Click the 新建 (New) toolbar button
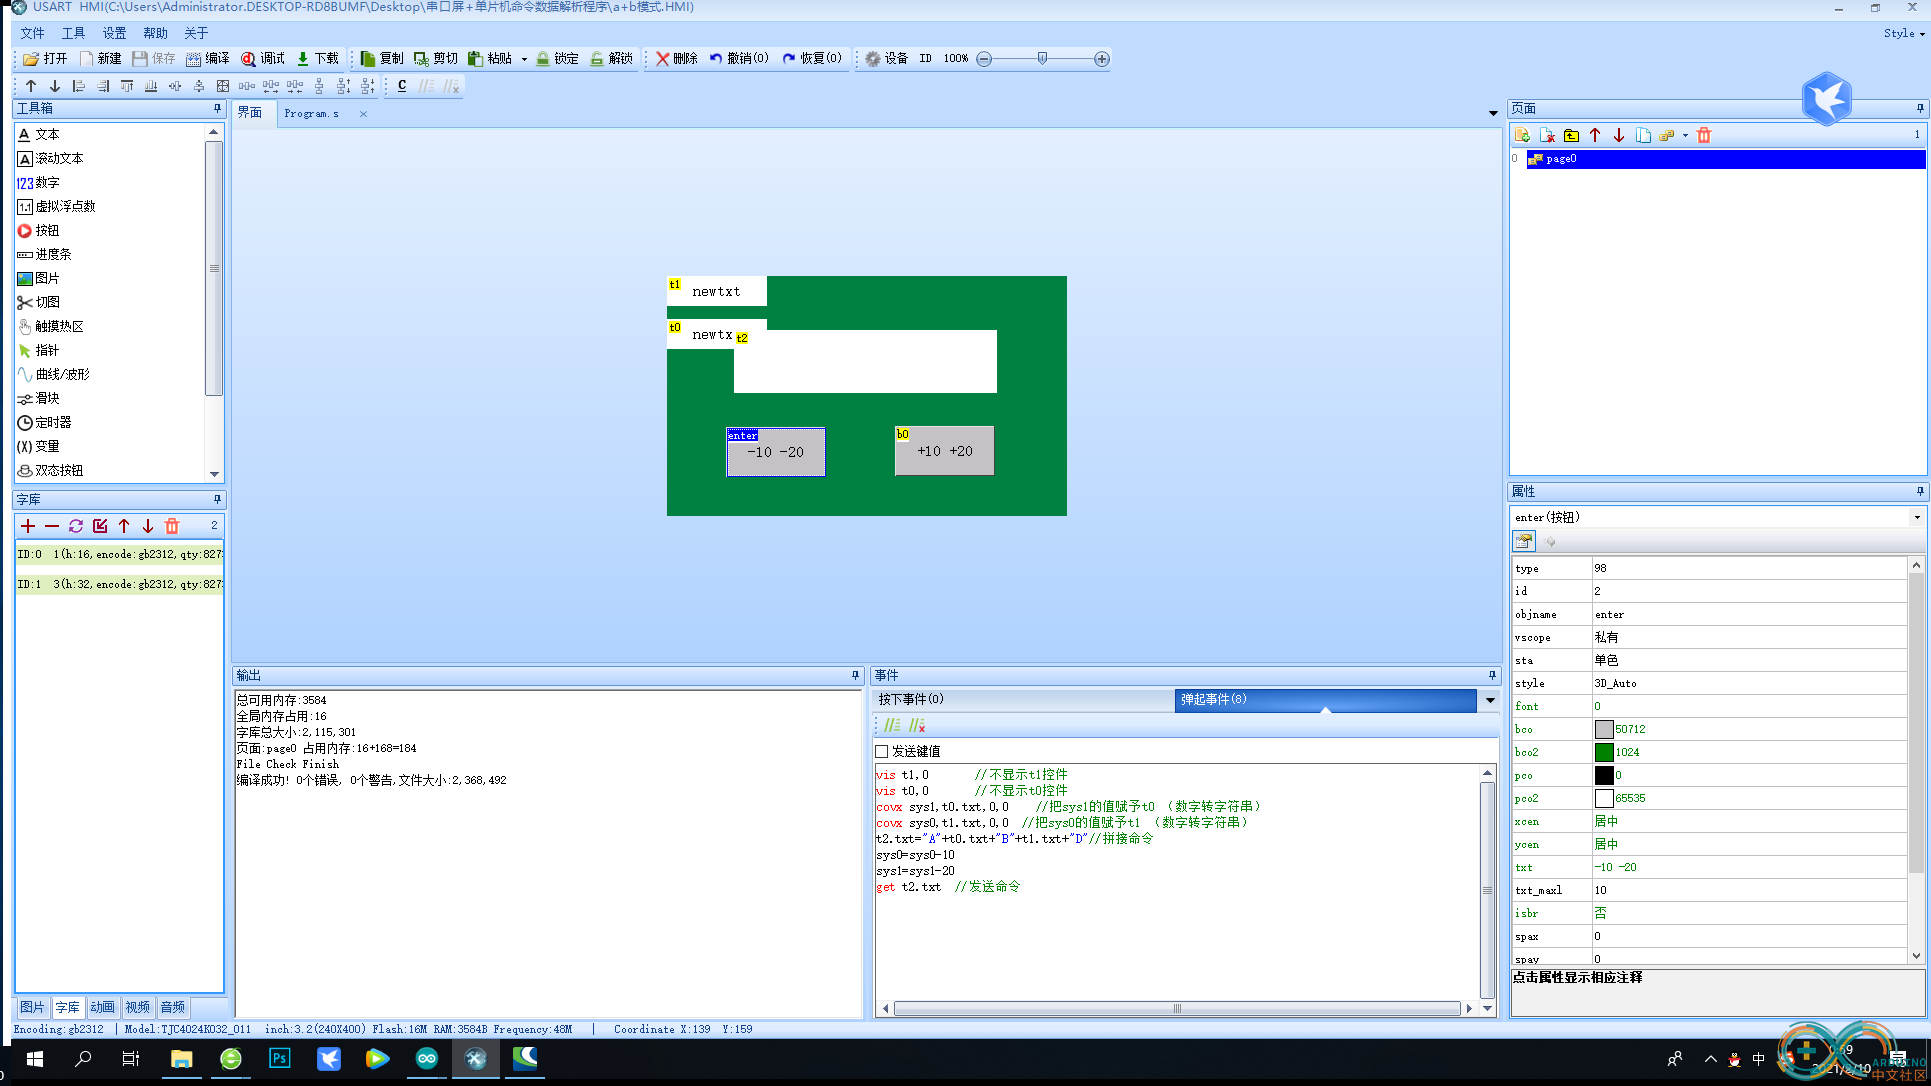This screenshot has height=1086, width=1931. [100, 59]
